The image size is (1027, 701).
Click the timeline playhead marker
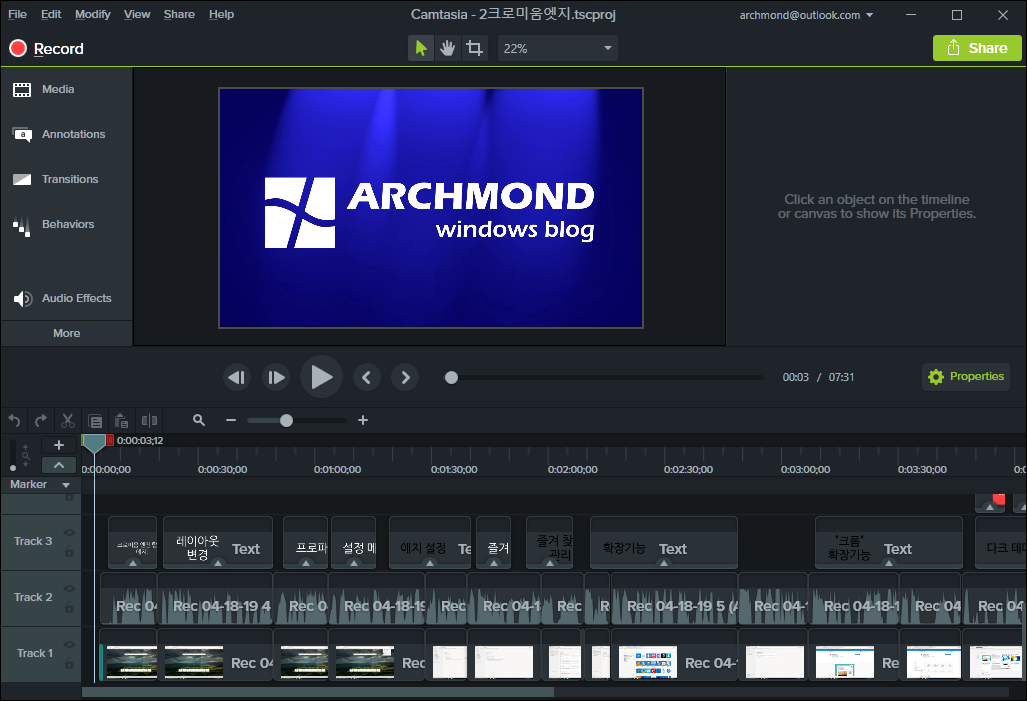coord(94,444)
